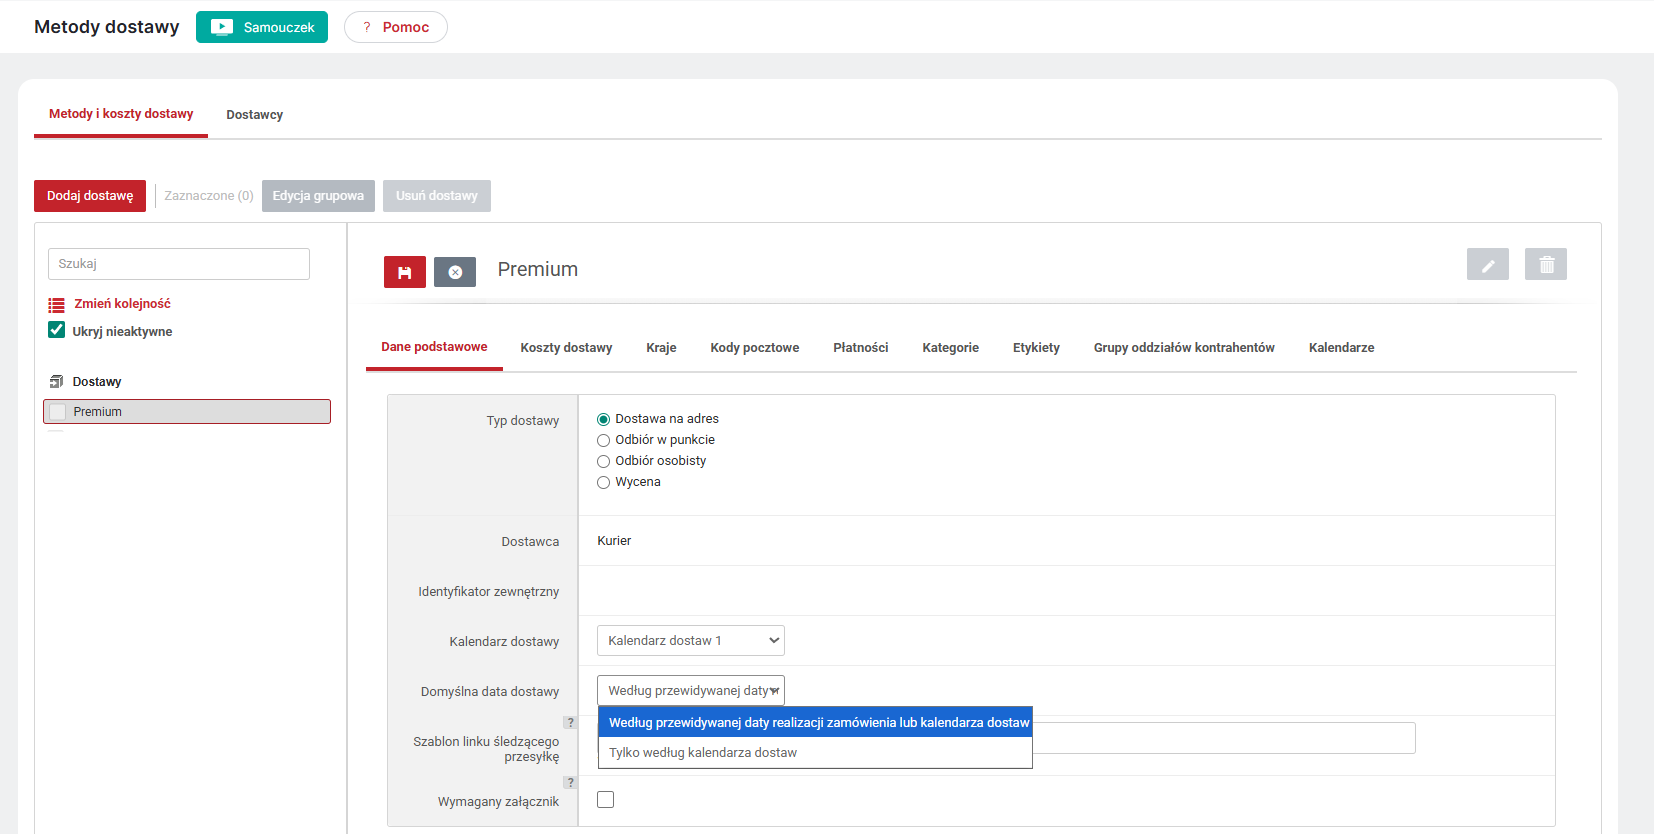Select the Odbiór w punkcie radio button

(603, 440)
